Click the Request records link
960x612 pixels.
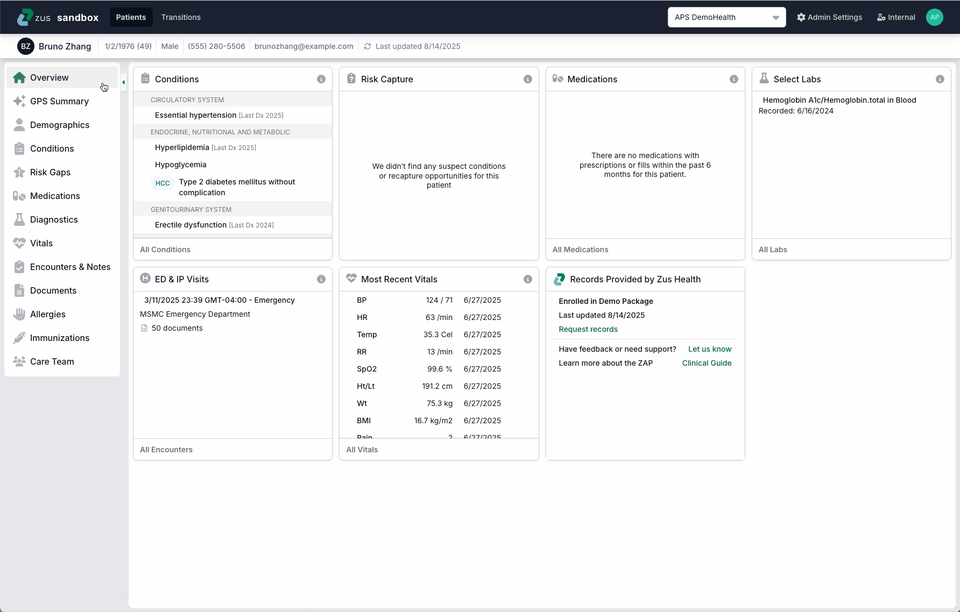(x=588, y=329)
